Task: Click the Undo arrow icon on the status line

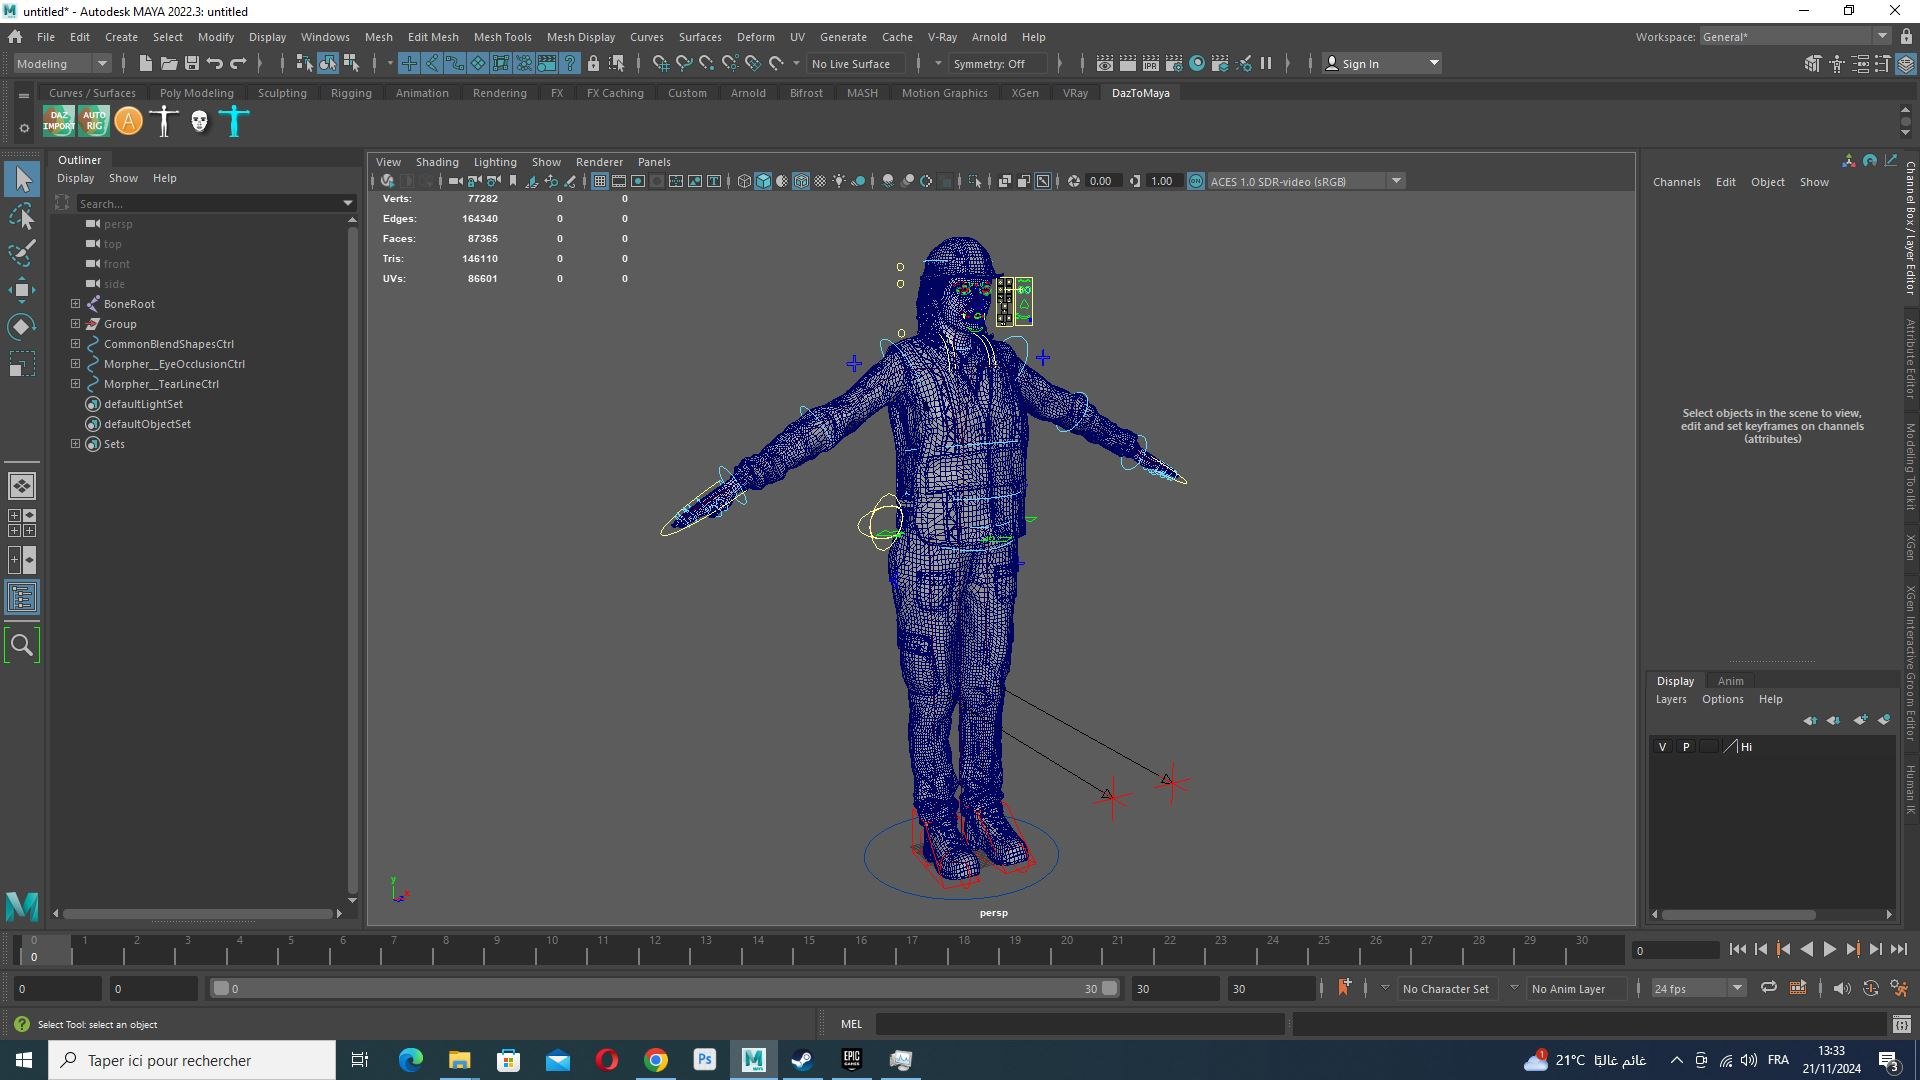Action: pos(214,63)
